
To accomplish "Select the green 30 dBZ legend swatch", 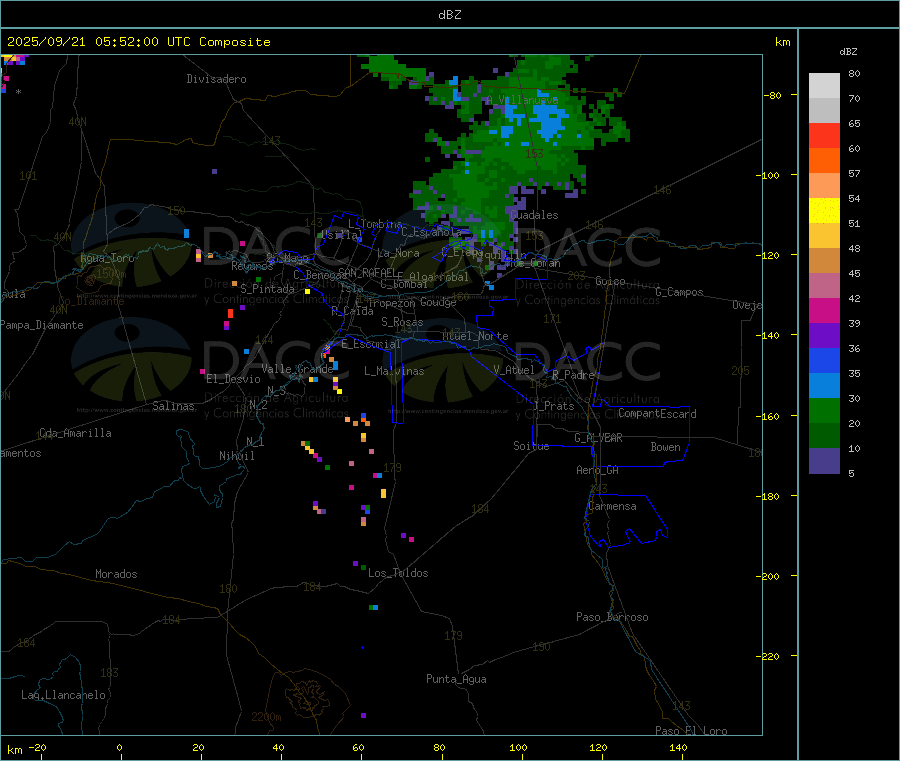I will point(824,410).
